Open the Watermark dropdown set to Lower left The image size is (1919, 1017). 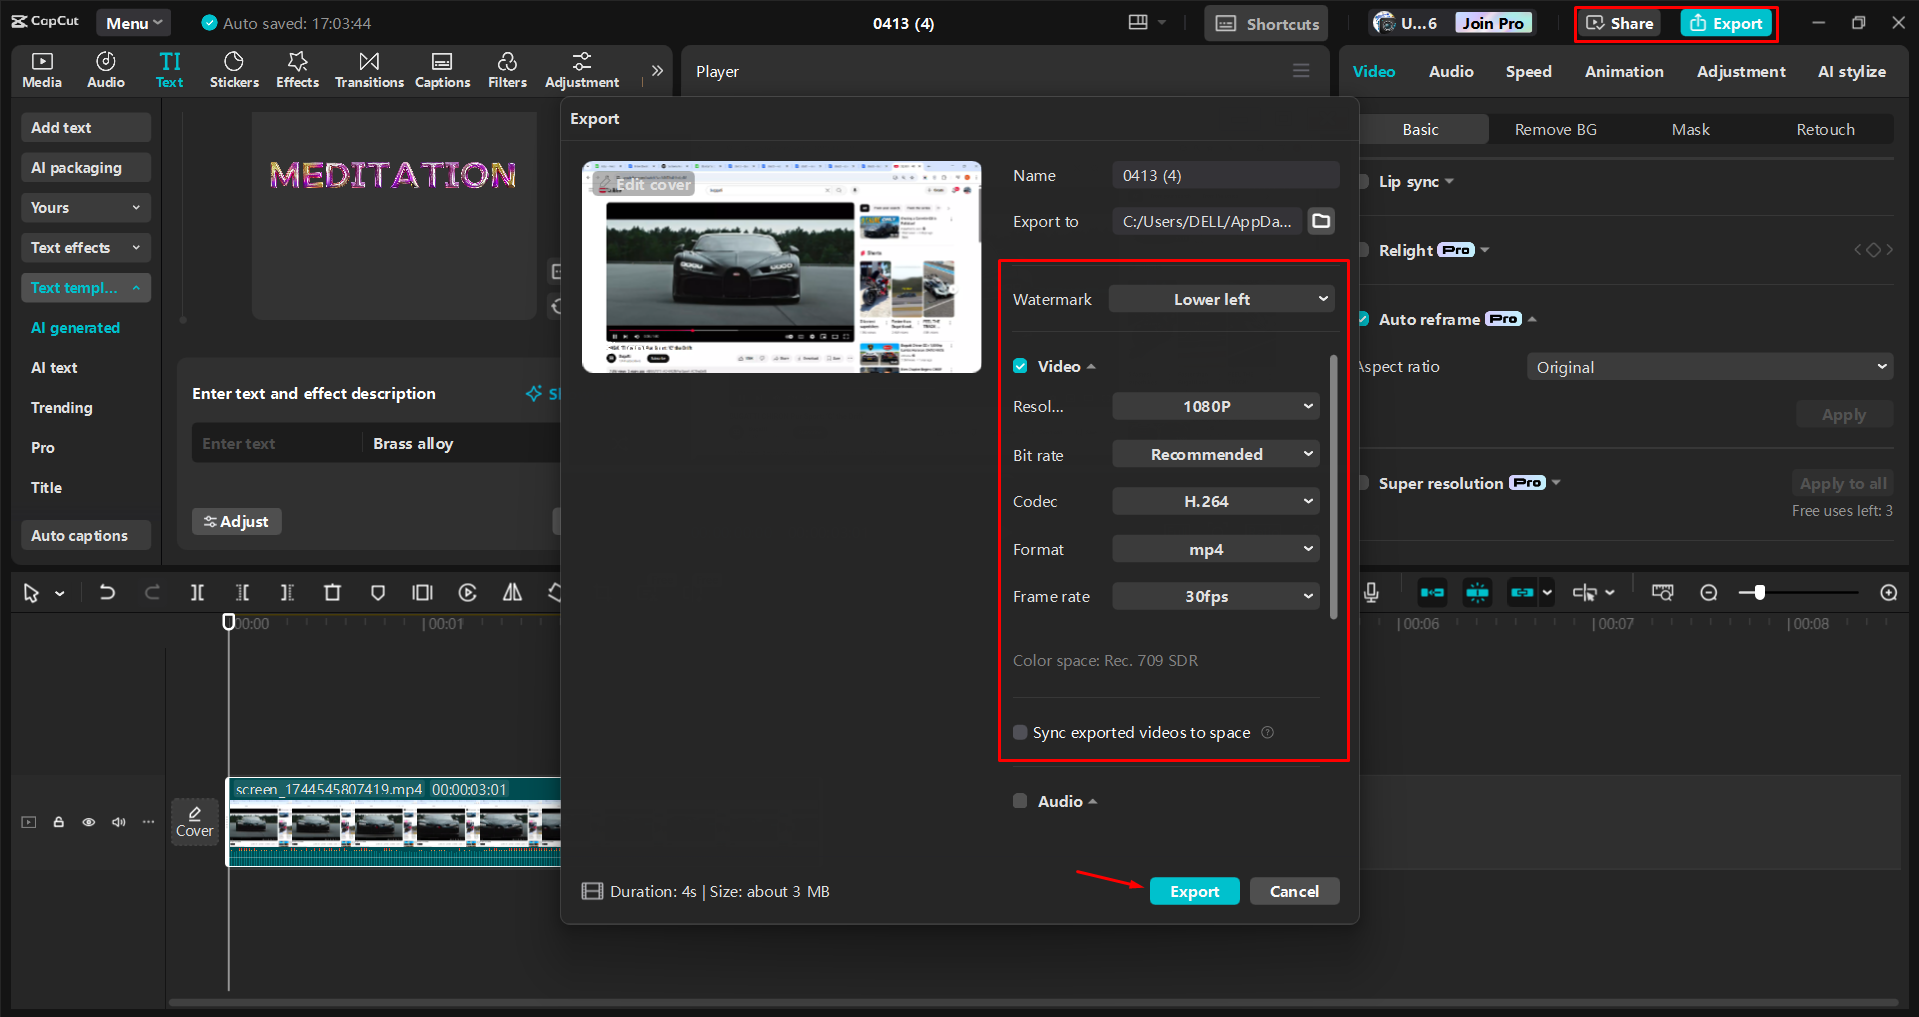click(1222, 299)
